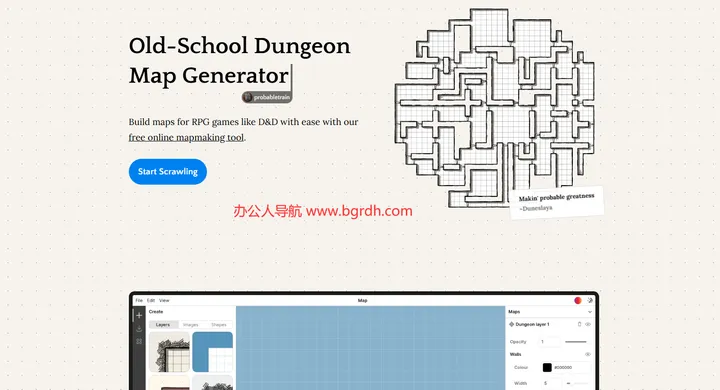Select the blue water layer thumbnail
720x390 pixels.
pos(213,352)
